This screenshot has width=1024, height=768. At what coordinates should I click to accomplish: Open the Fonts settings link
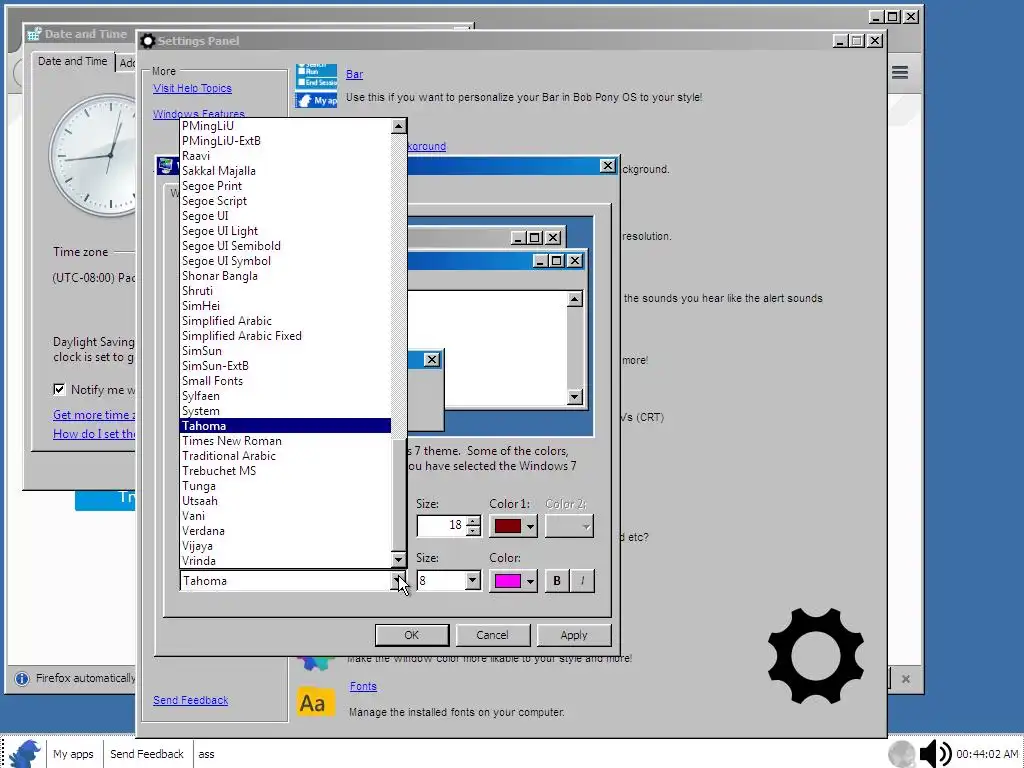pyautogui.click(x=363, y=686)
